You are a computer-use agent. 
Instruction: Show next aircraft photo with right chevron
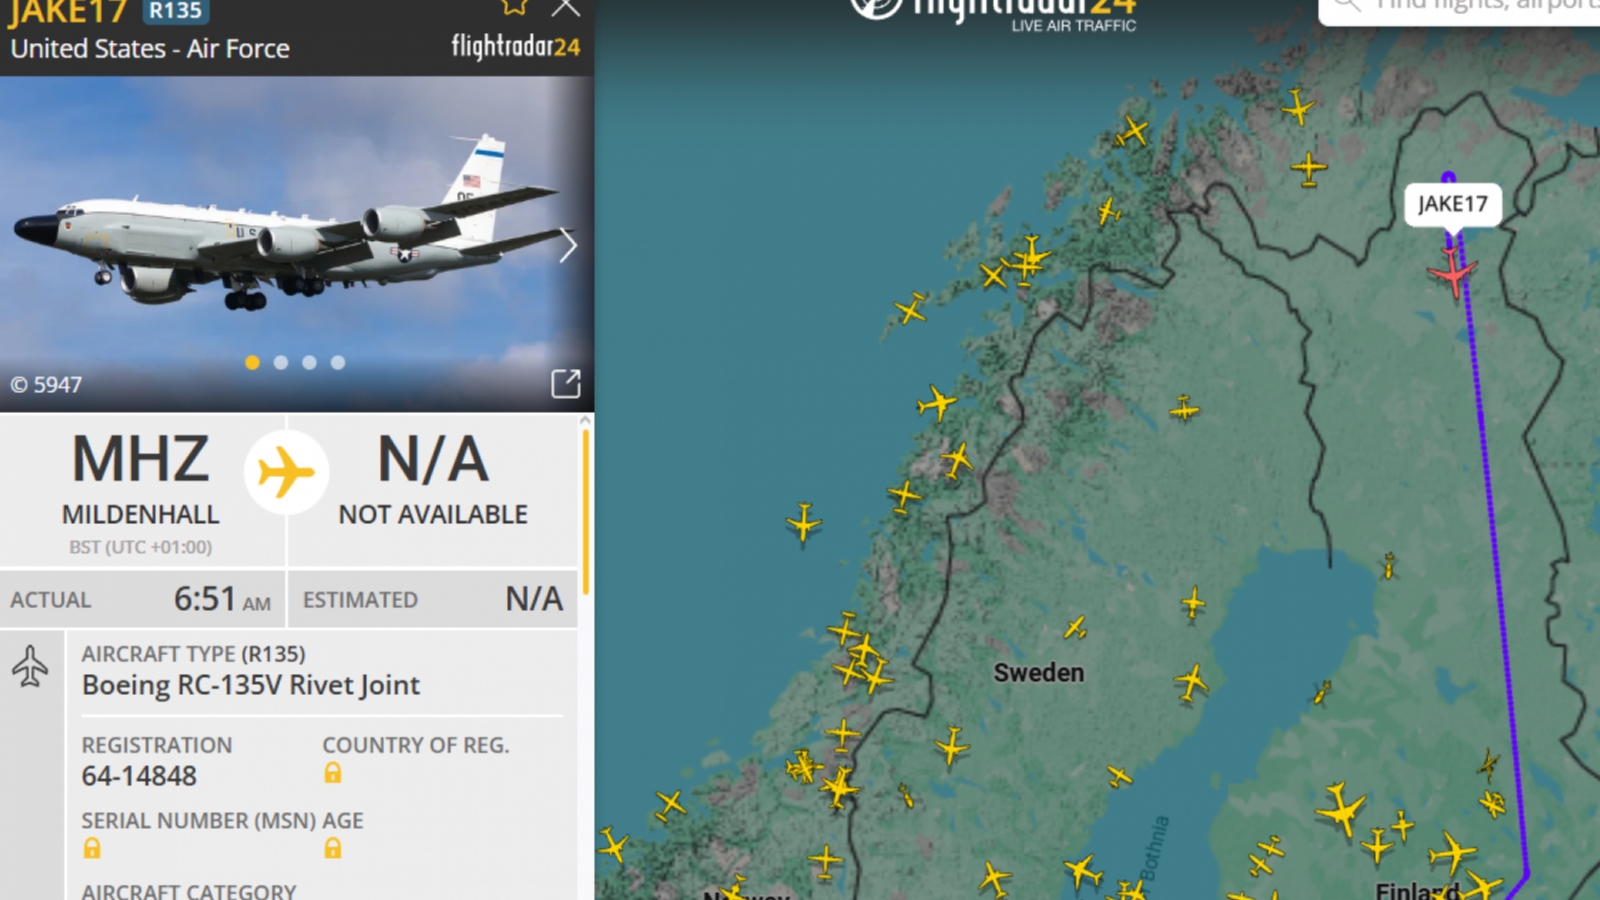pyautogui.click(x=568, y=245)
